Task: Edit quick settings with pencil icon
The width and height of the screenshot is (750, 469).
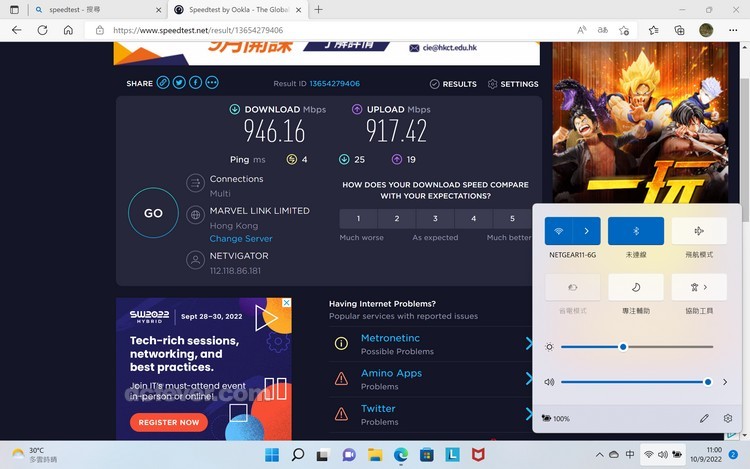Action: (x=704, y=419)
